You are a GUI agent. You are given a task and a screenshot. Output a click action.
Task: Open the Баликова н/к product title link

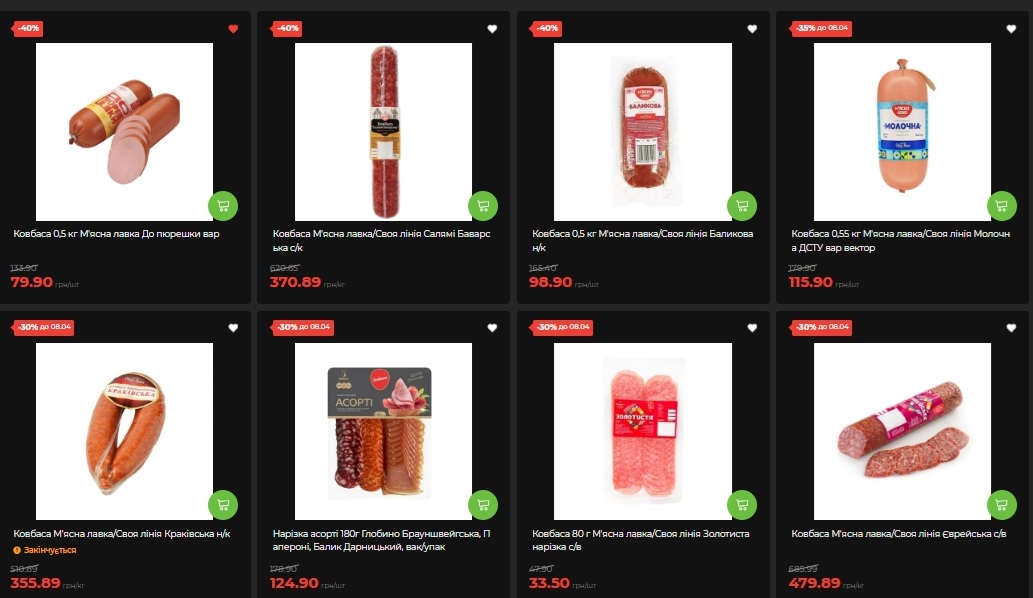642,240
